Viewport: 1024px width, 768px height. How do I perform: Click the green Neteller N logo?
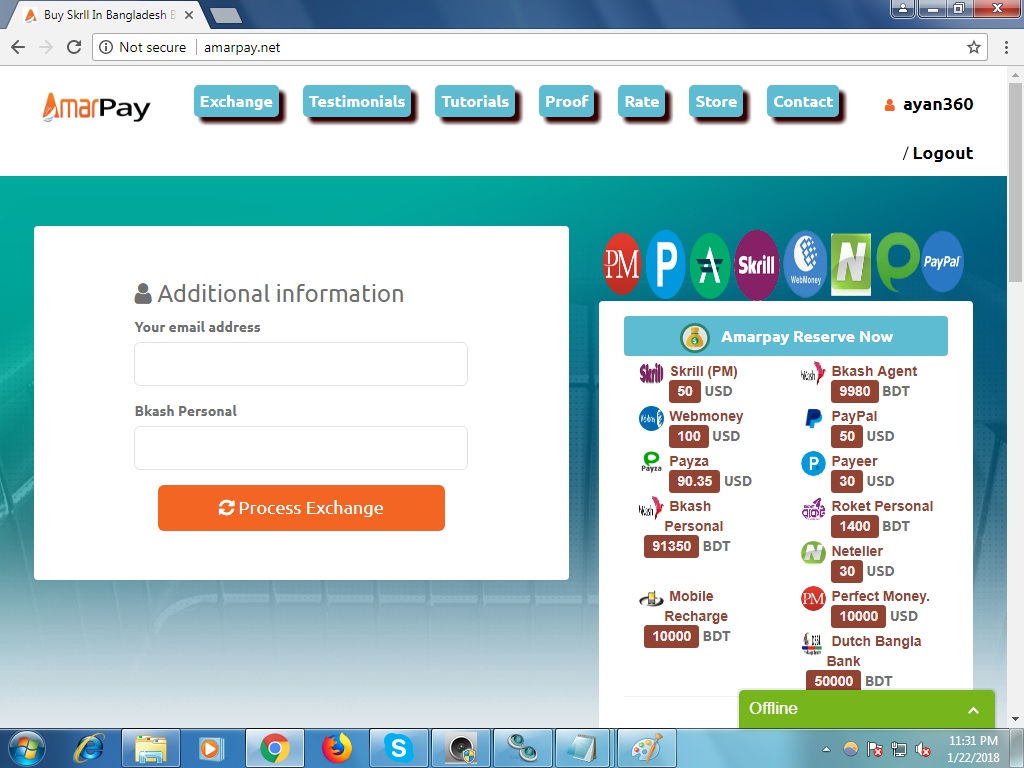(x=851, y=264)
